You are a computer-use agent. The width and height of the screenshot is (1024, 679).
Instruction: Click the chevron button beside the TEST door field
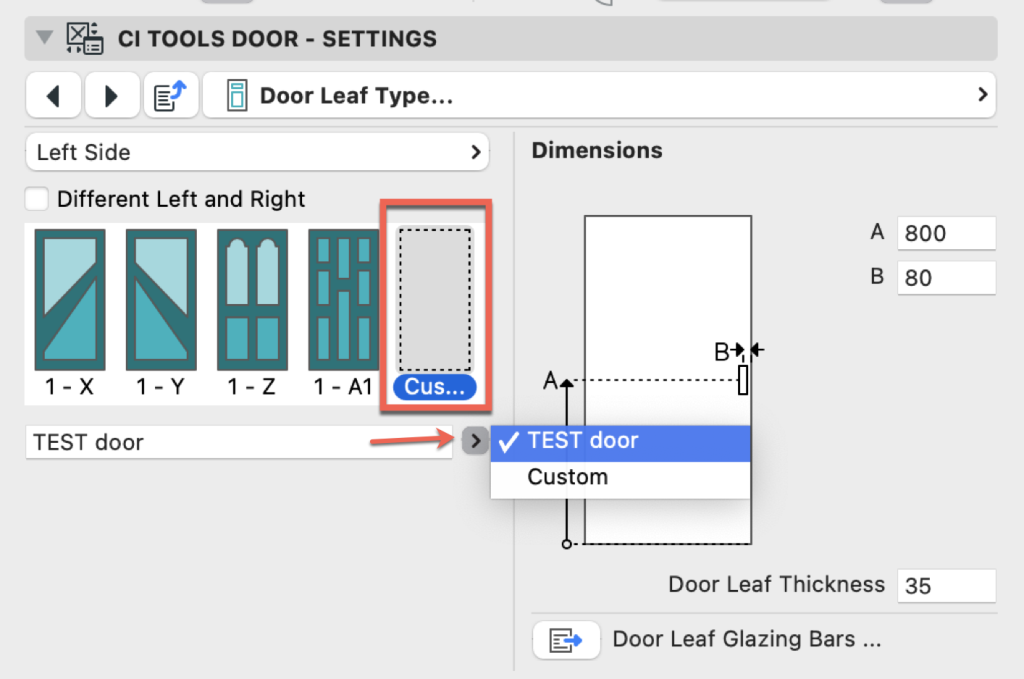(x=475, y=441)
